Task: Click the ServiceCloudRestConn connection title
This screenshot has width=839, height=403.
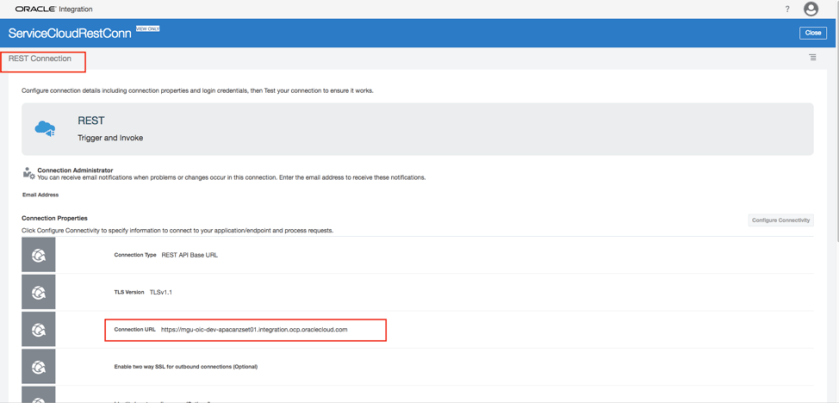Action: 69,33
